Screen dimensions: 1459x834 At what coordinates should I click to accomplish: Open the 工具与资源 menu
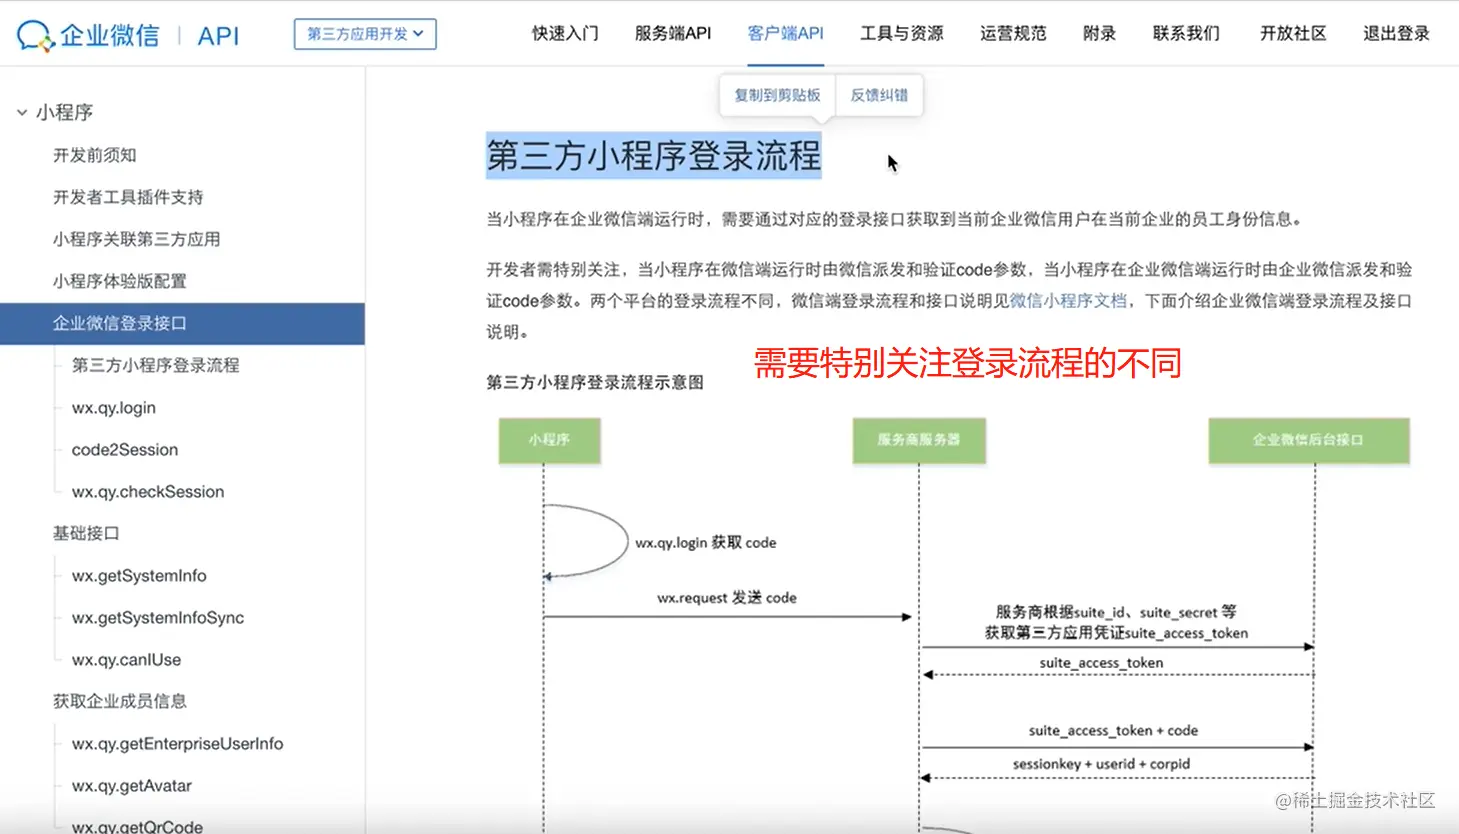902,34
